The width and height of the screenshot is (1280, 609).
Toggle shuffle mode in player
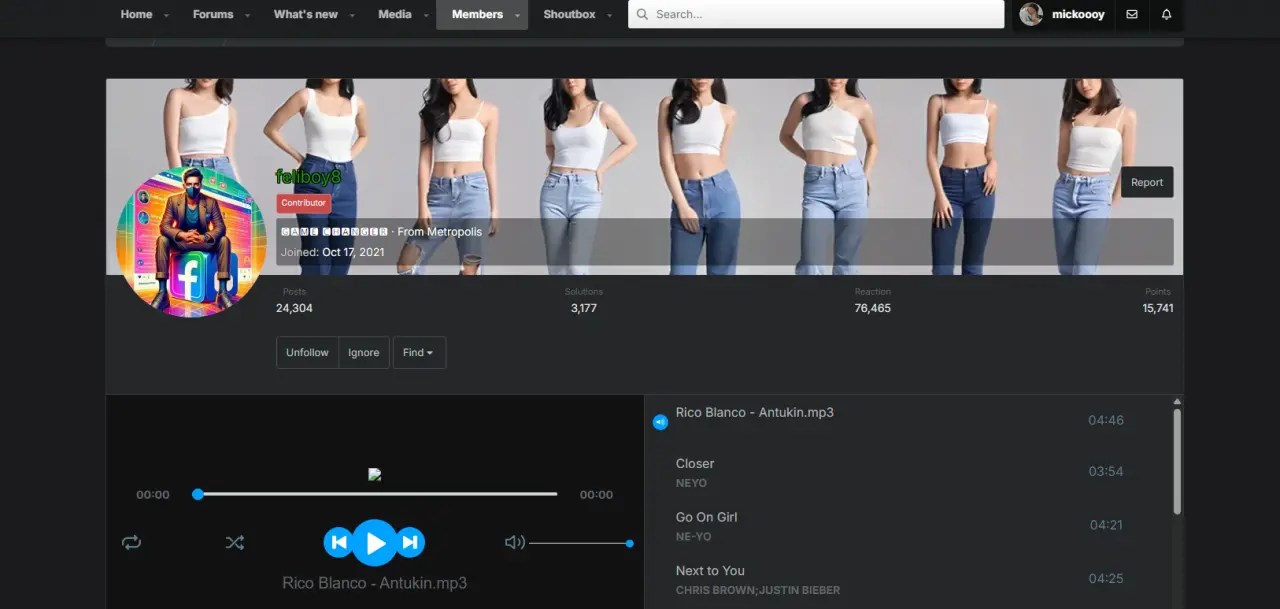[x=234, y=542]
